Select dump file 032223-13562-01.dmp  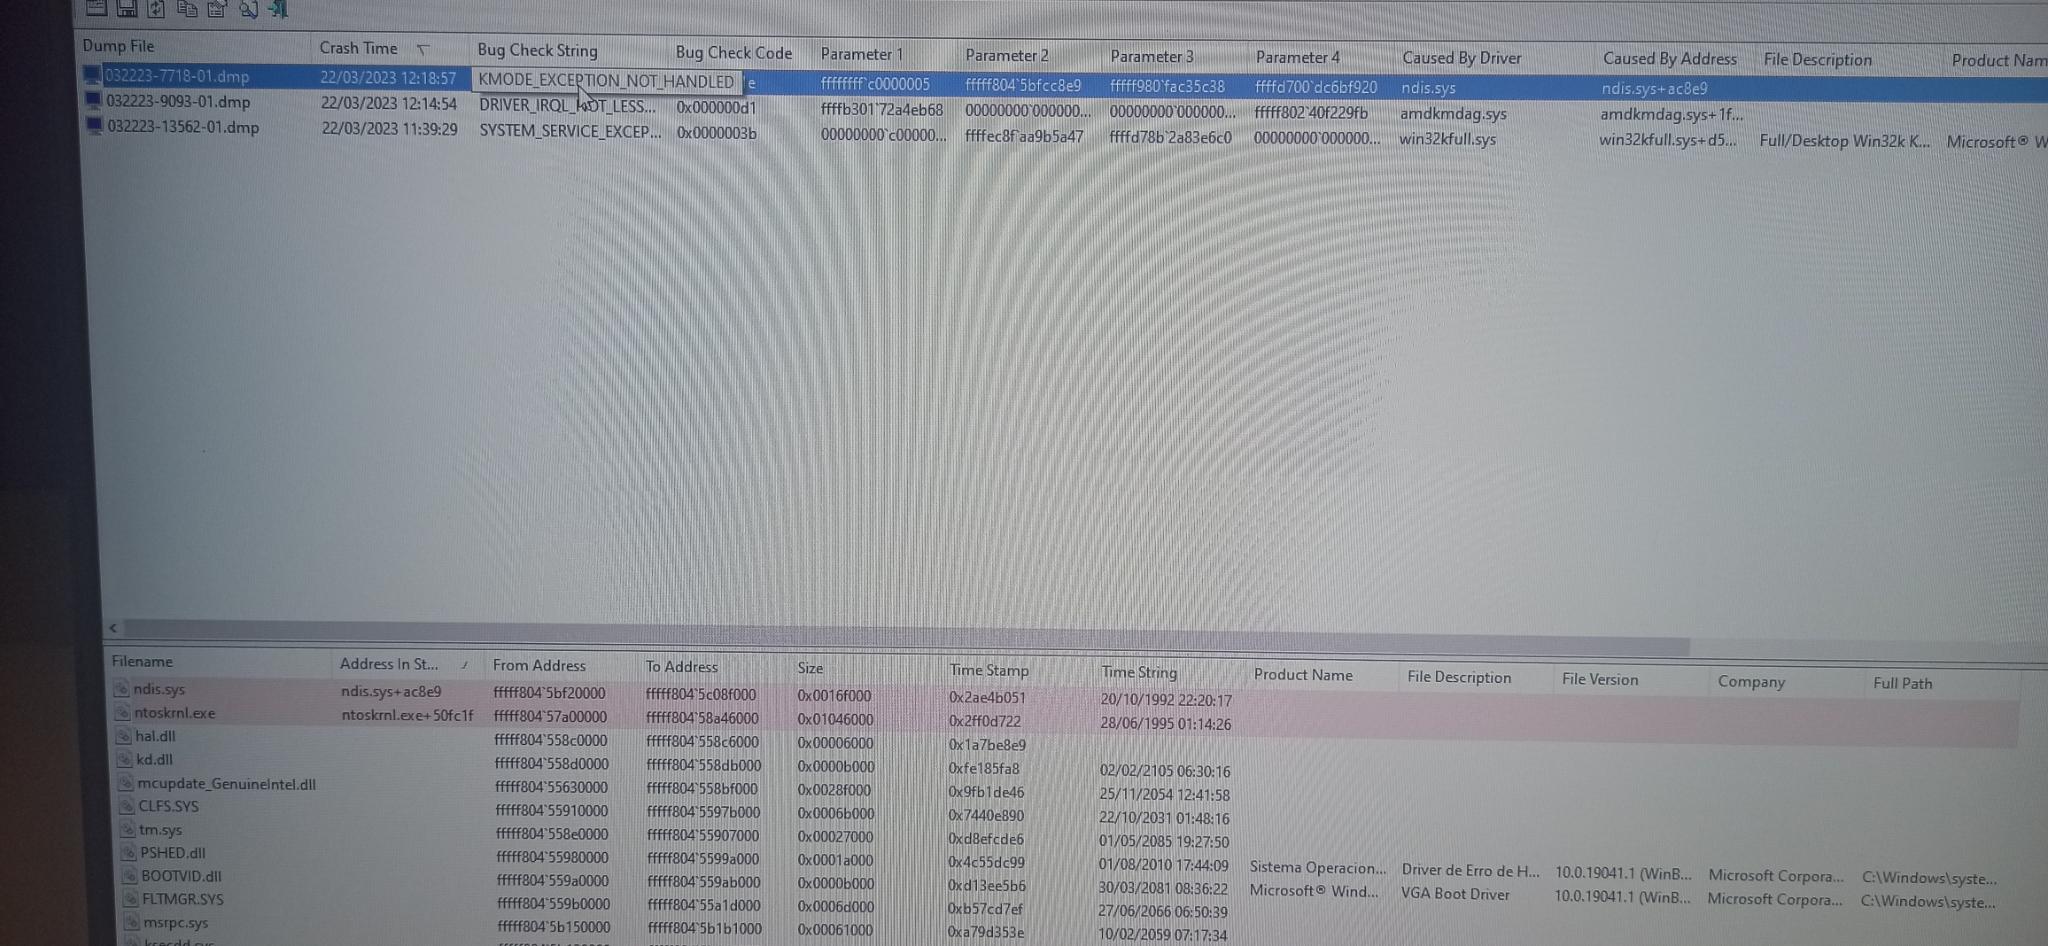pos(183,127)
